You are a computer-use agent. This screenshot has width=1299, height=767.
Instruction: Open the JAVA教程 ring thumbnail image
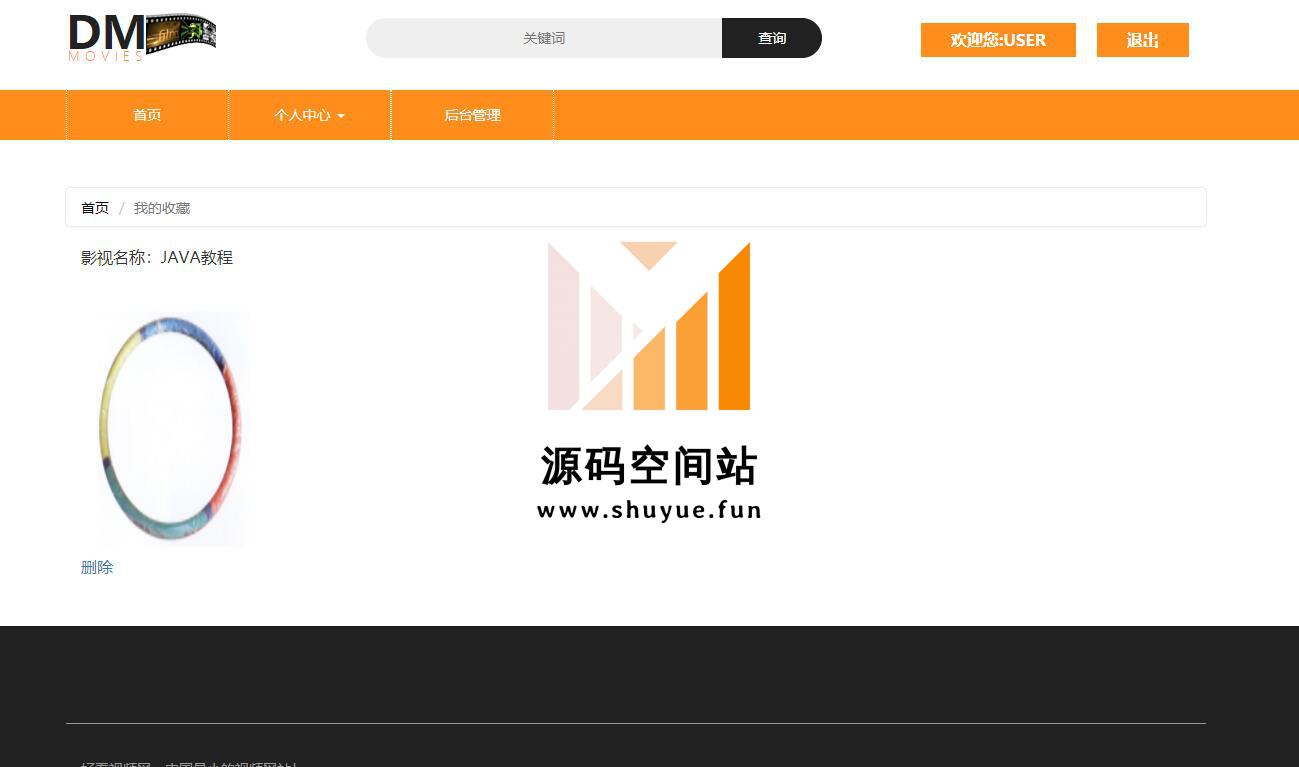[x=172, y=429]
